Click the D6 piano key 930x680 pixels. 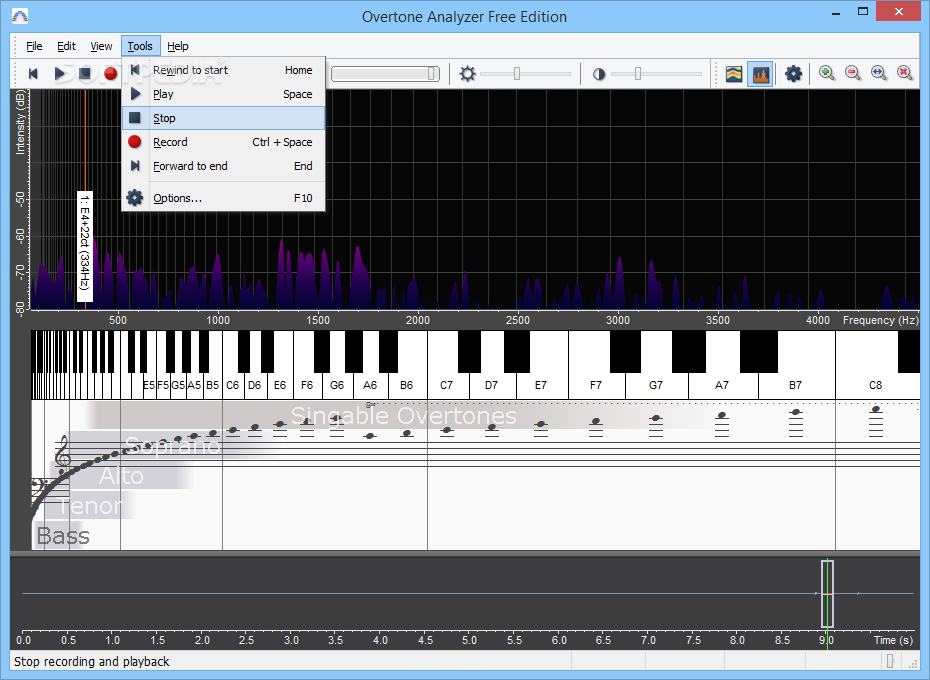(254, 385)
